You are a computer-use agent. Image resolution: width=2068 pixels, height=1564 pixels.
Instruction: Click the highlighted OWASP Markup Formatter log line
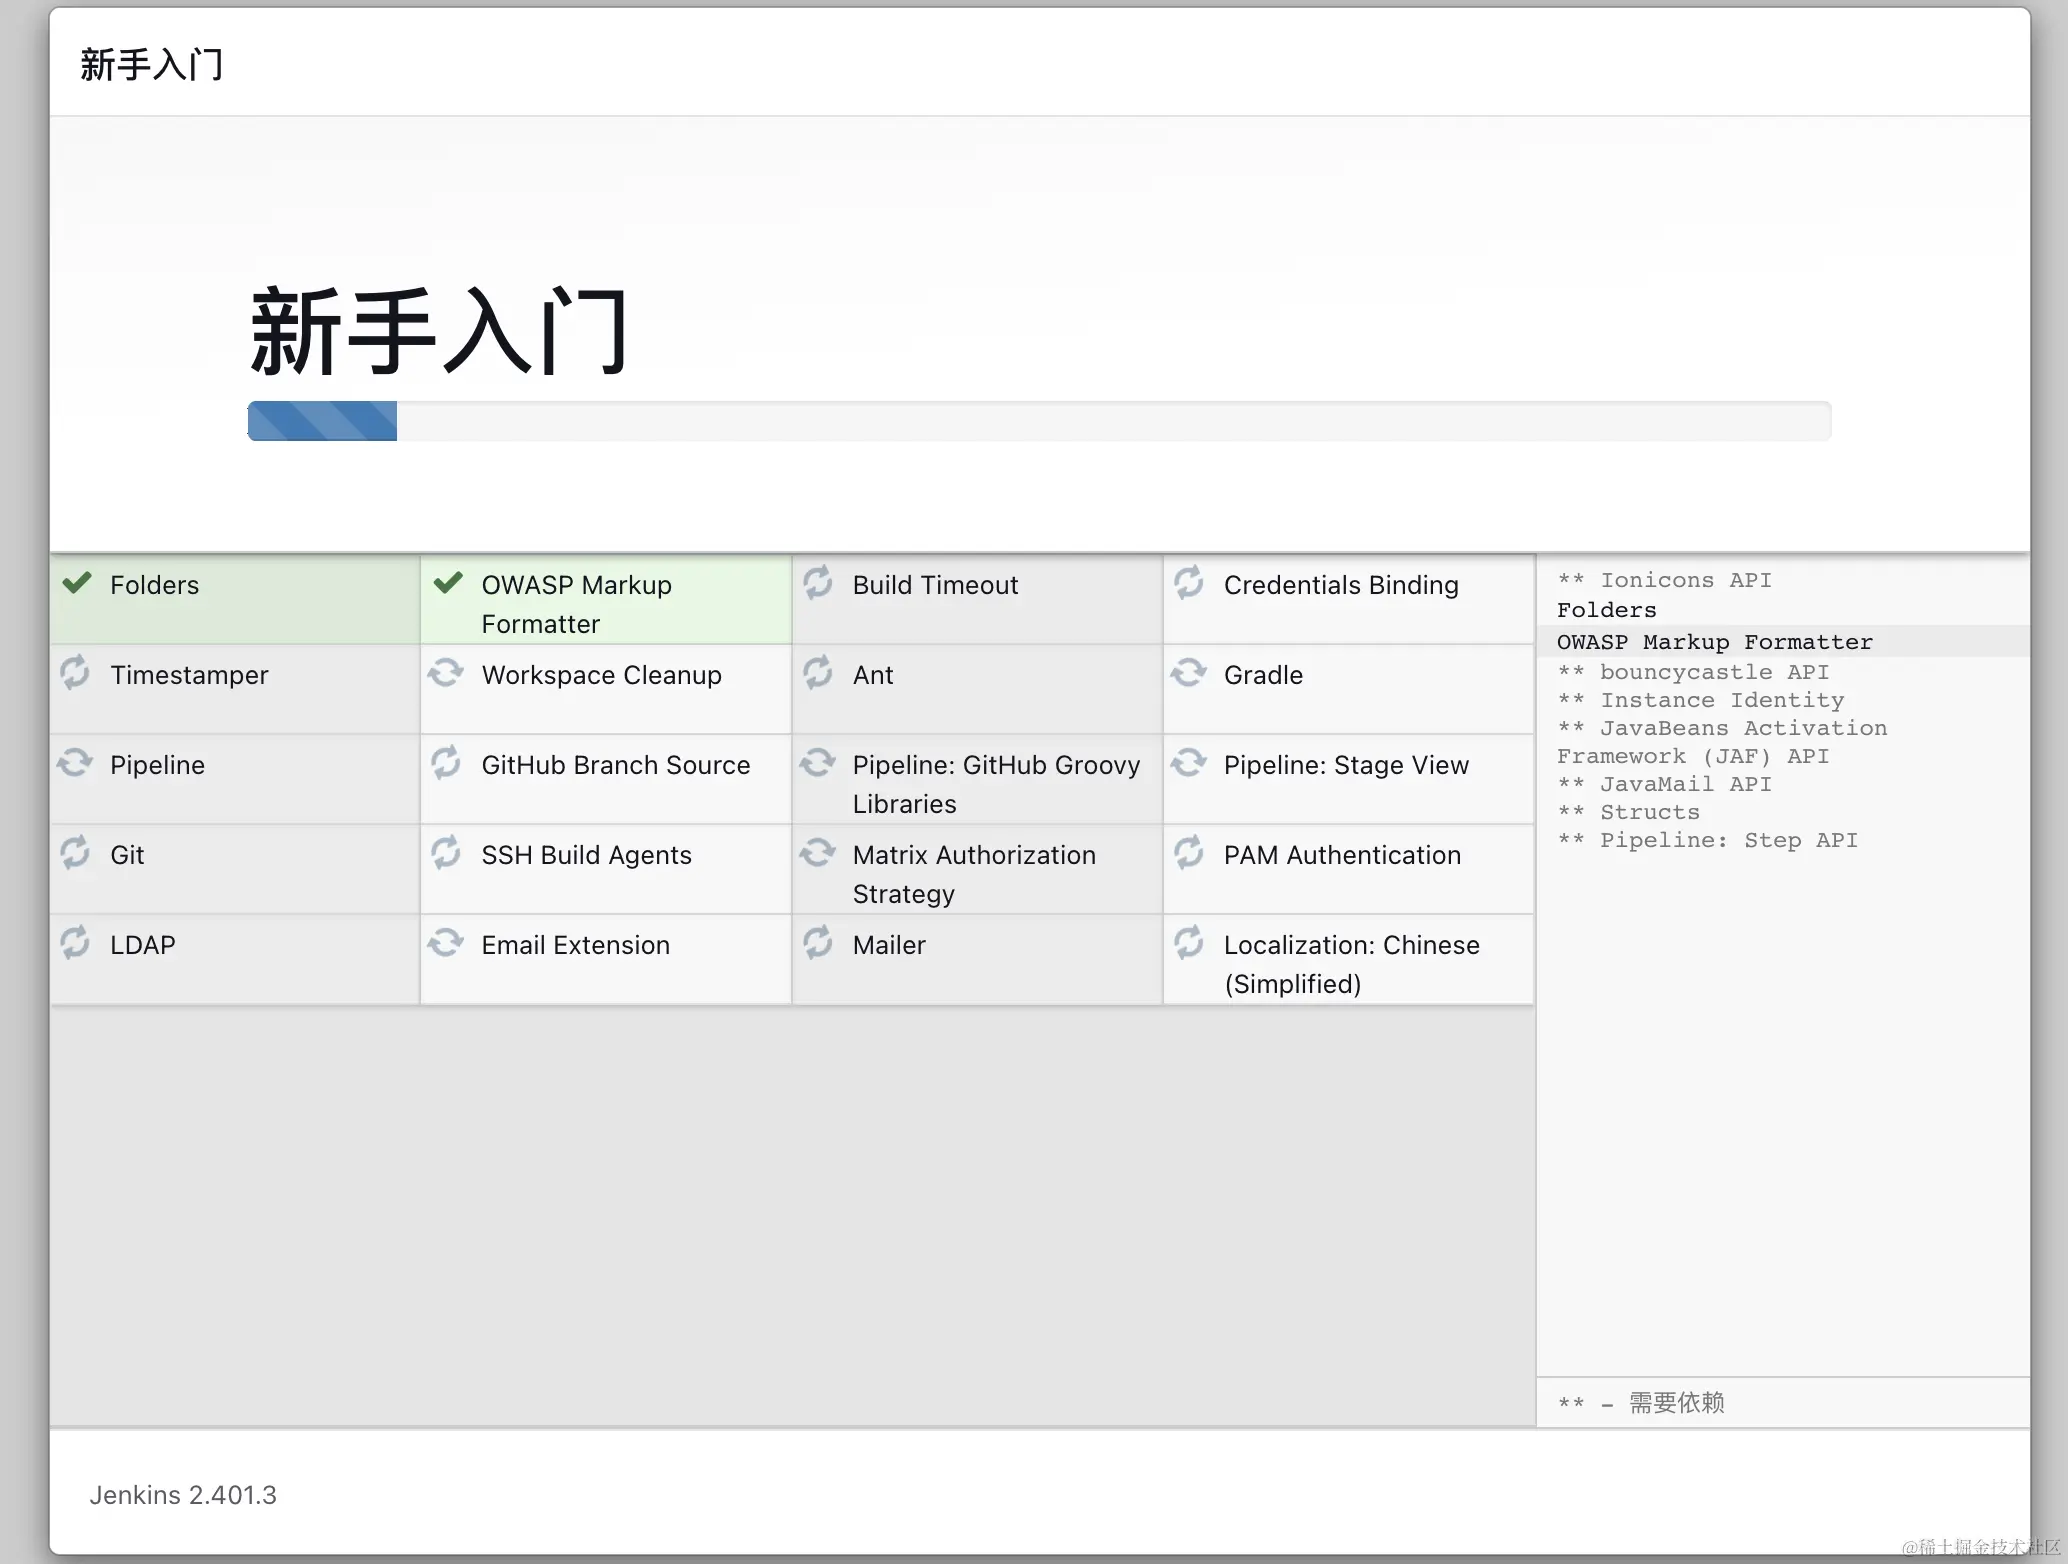pos(1714,642)
